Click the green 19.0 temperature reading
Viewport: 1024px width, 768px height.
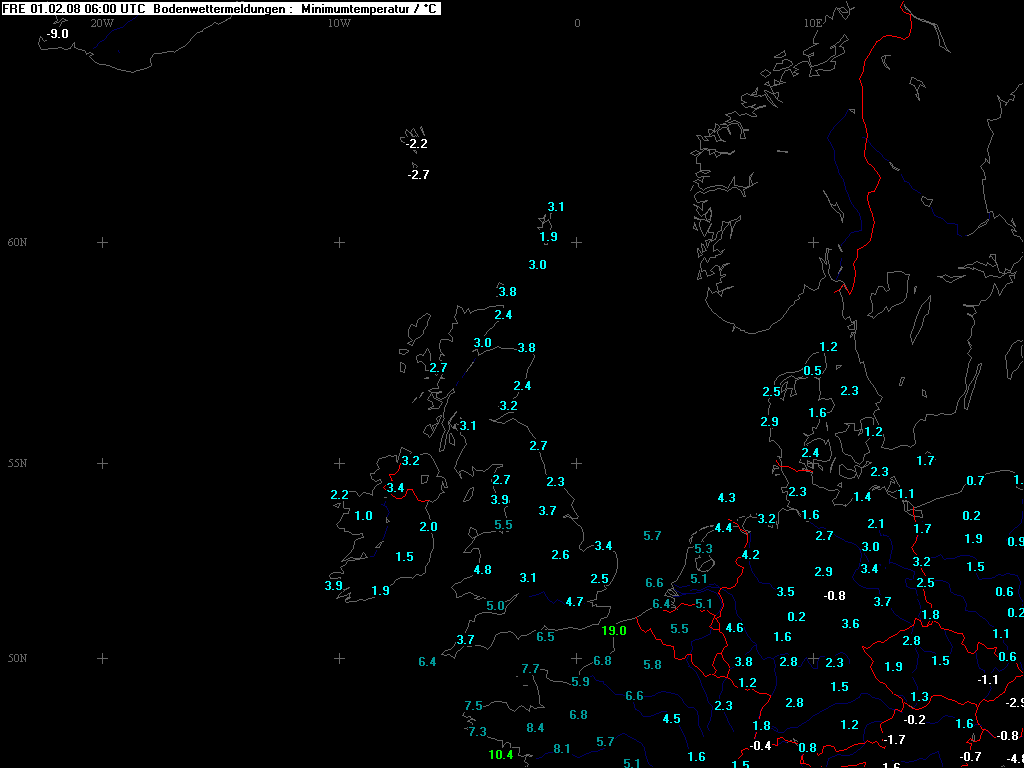tap(614, 631)
